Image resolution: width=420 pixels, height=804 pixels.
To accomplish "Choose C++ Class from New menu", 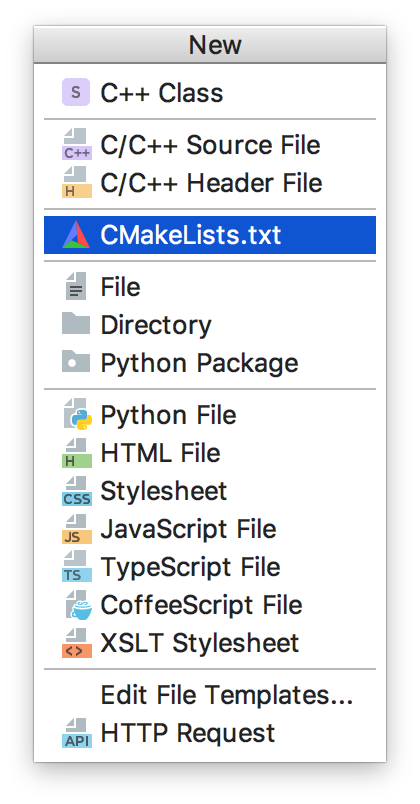I will pyautogui.click(x=210, y=93).
